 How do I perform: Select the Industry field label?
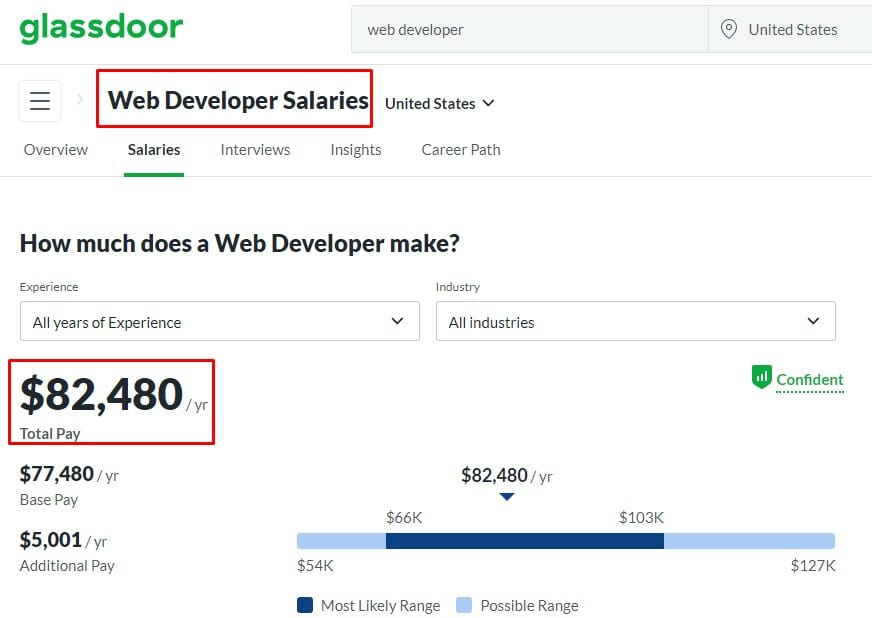click(458, 287)
